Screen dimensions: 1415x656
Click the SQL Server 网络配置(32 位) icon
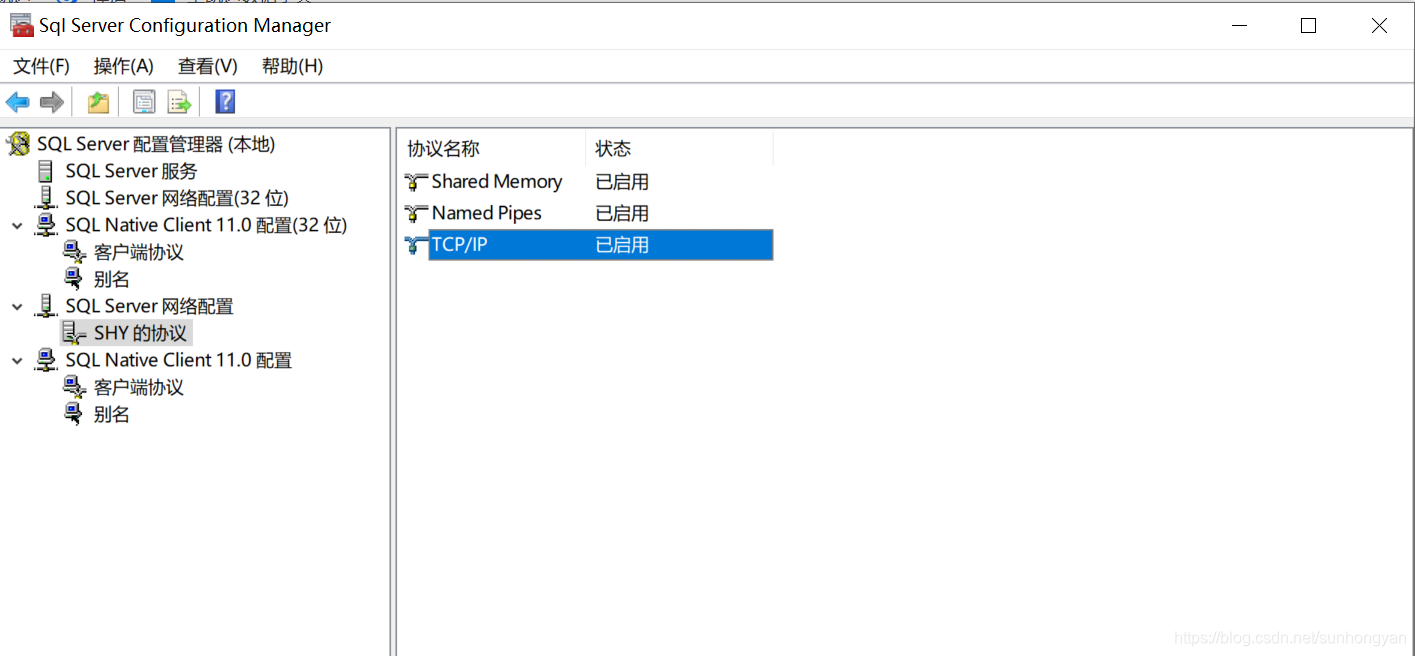pyautogui.click(x=46, y=198)
